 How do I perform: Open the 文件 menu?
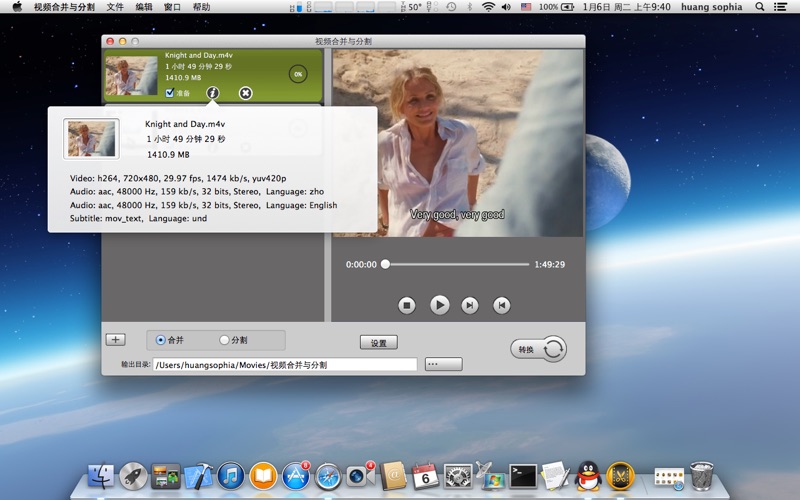click(x=115, y=7)
